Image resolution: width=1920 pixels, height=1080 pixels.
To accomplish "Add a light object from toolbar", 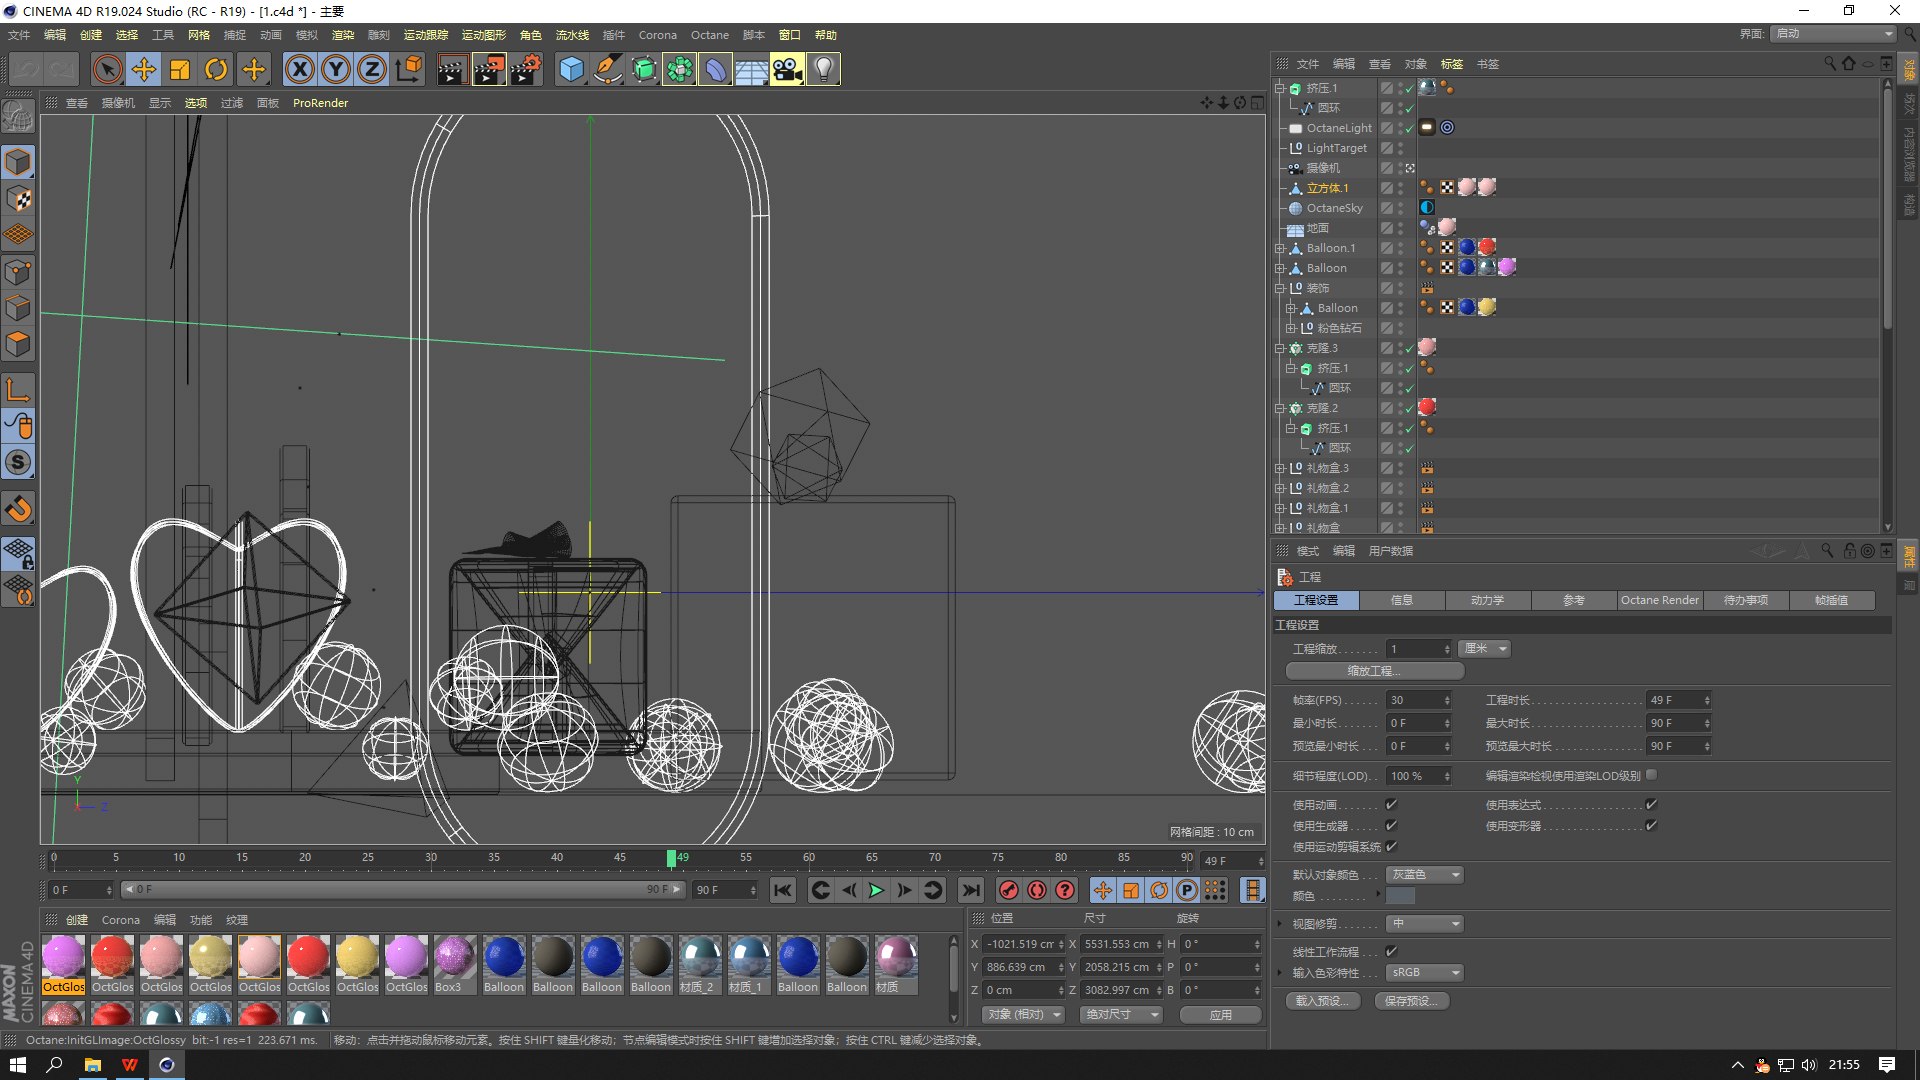I will (x=823, y=69).
